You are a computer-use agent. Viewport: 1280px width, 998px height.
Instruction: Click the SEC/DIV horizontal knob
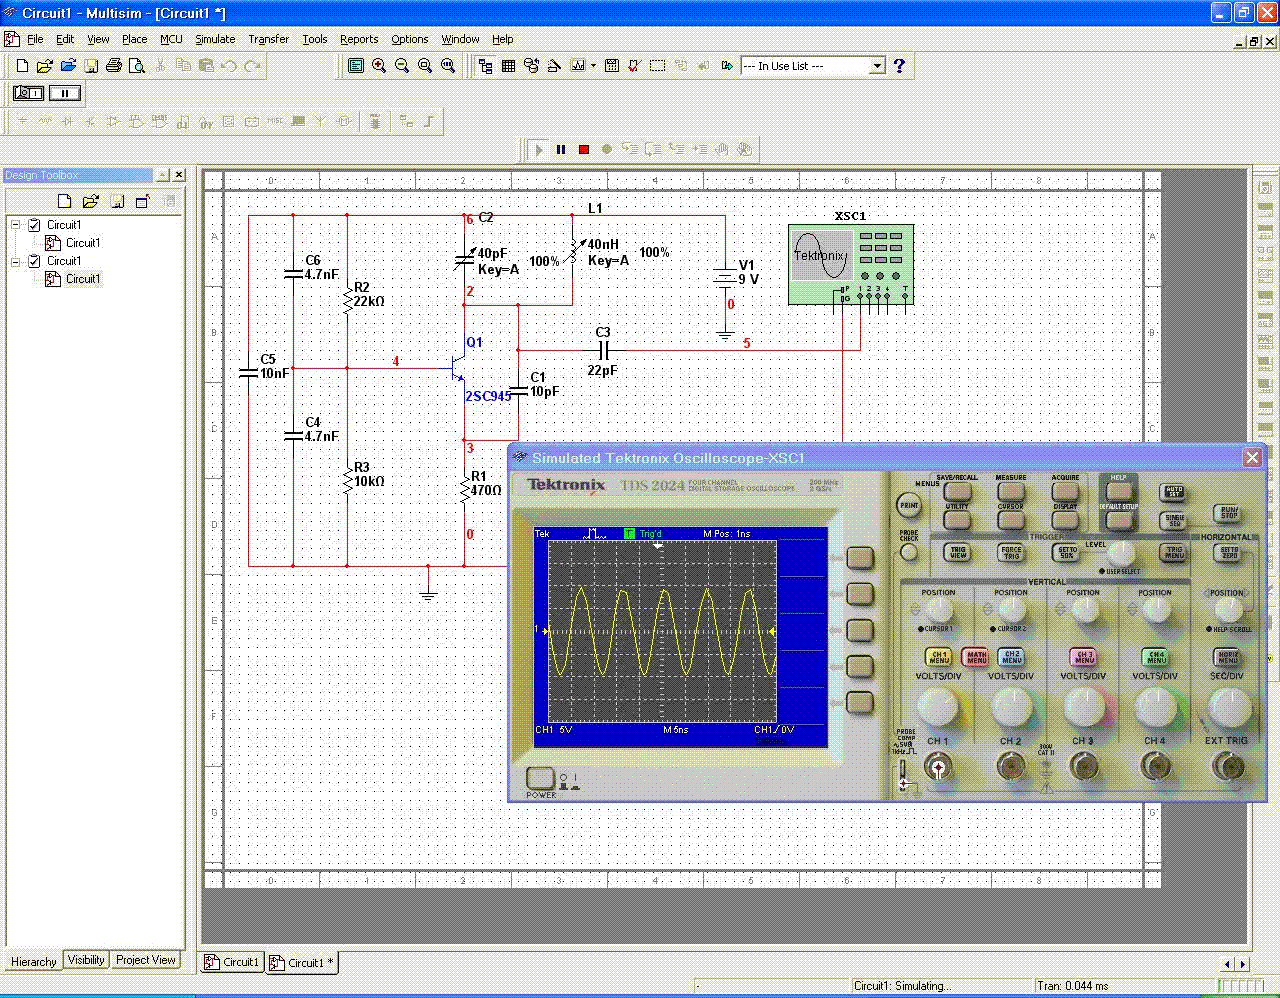(1229, 707)
